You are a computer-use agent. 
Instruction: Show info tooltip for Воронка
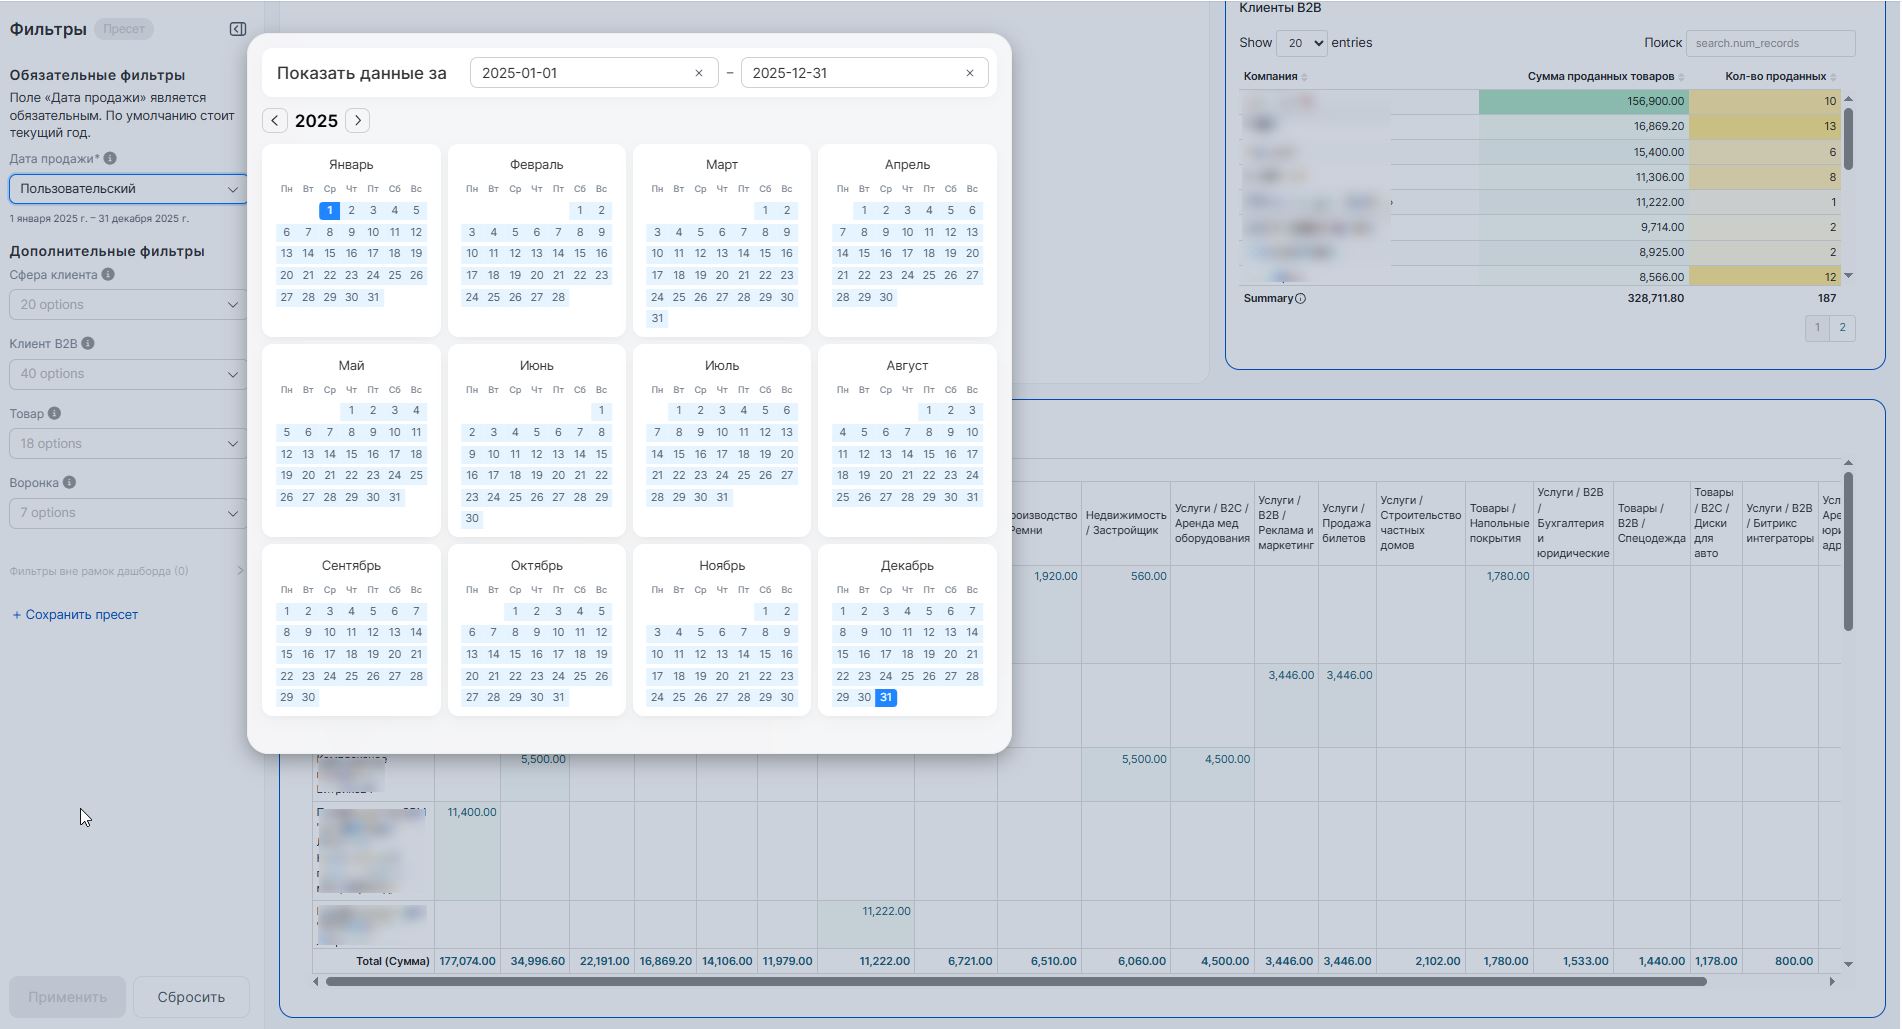point(69,482)
